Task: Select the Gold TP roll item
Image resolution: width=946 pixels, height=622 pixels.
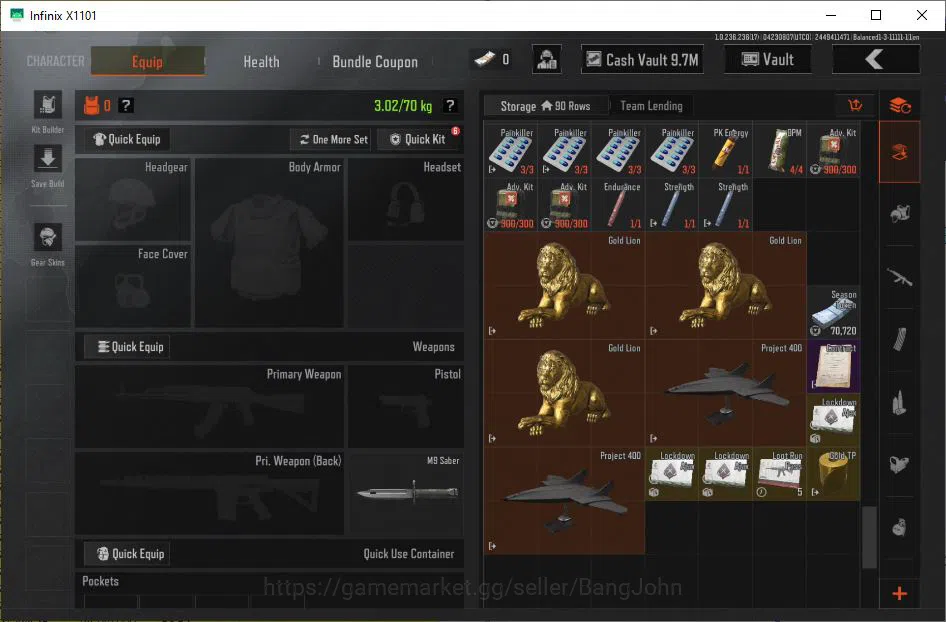Action: (833, 474)
